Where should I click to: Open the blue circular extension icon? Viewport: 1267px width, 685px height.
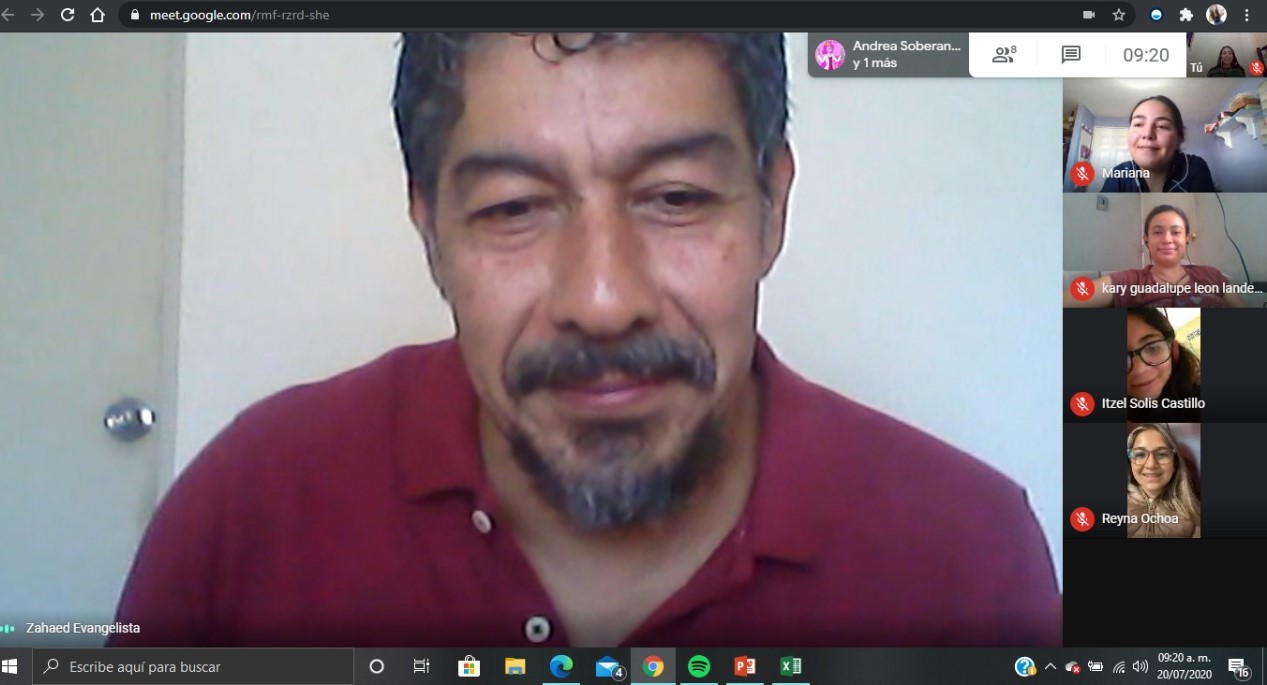coord(1157,15)
